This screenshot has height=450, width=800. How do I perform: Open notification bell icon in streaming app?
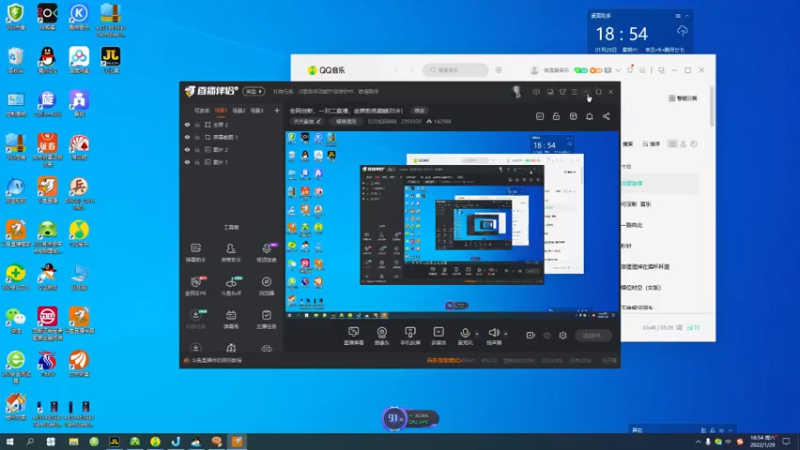tap(589, 116)
